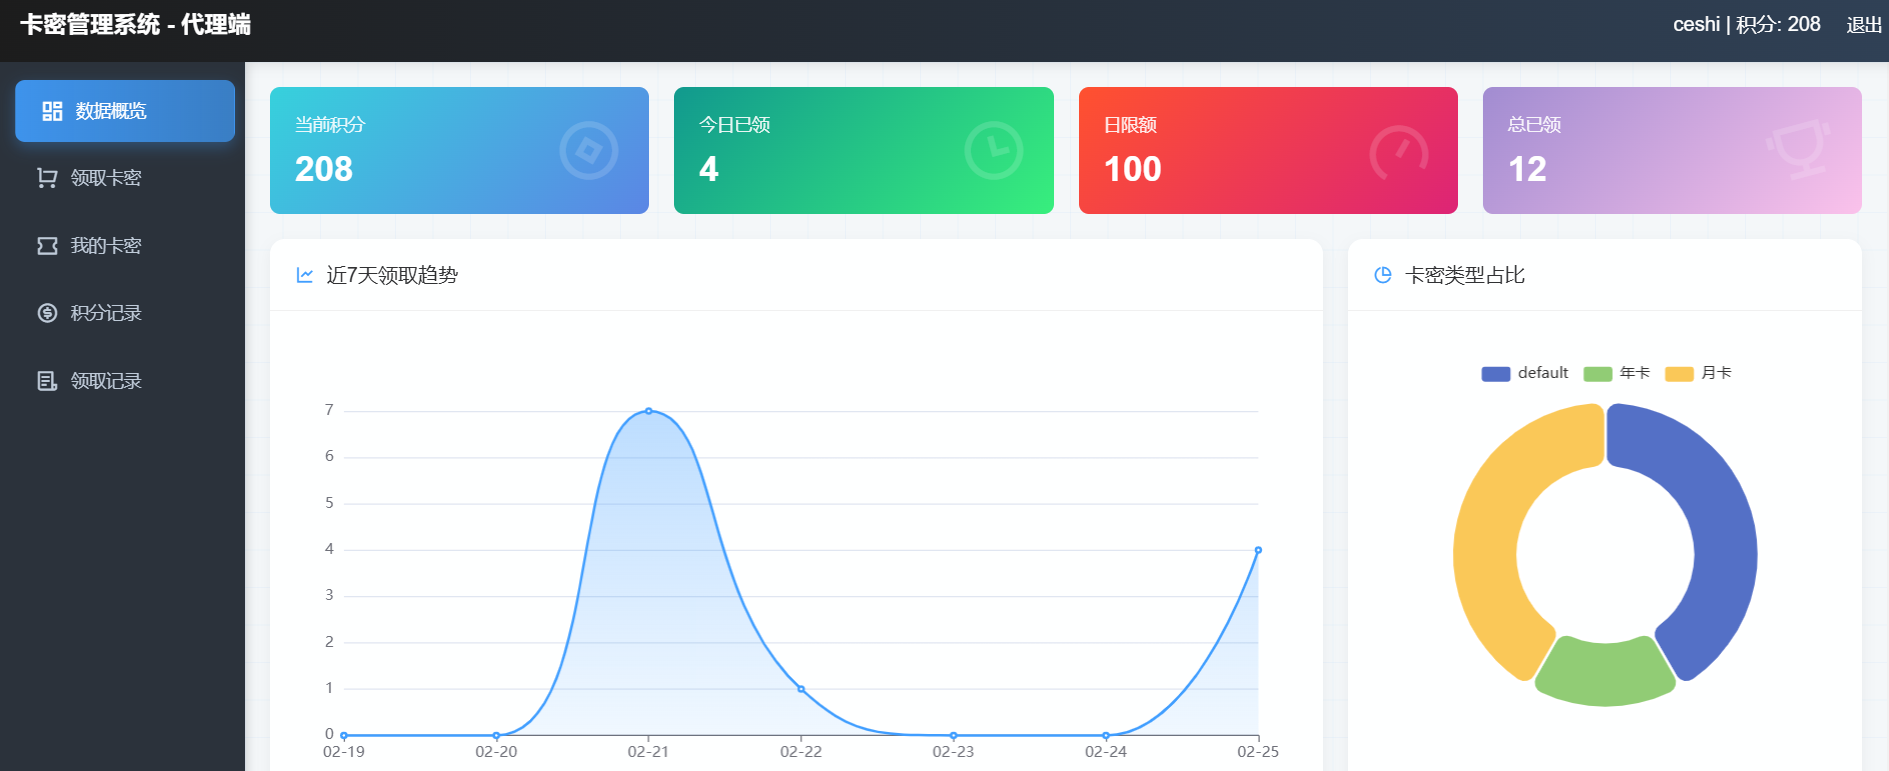Toggle the 年卡 series in chart legend
This screenshot has height=771, width=1889.
[1617, 373]
